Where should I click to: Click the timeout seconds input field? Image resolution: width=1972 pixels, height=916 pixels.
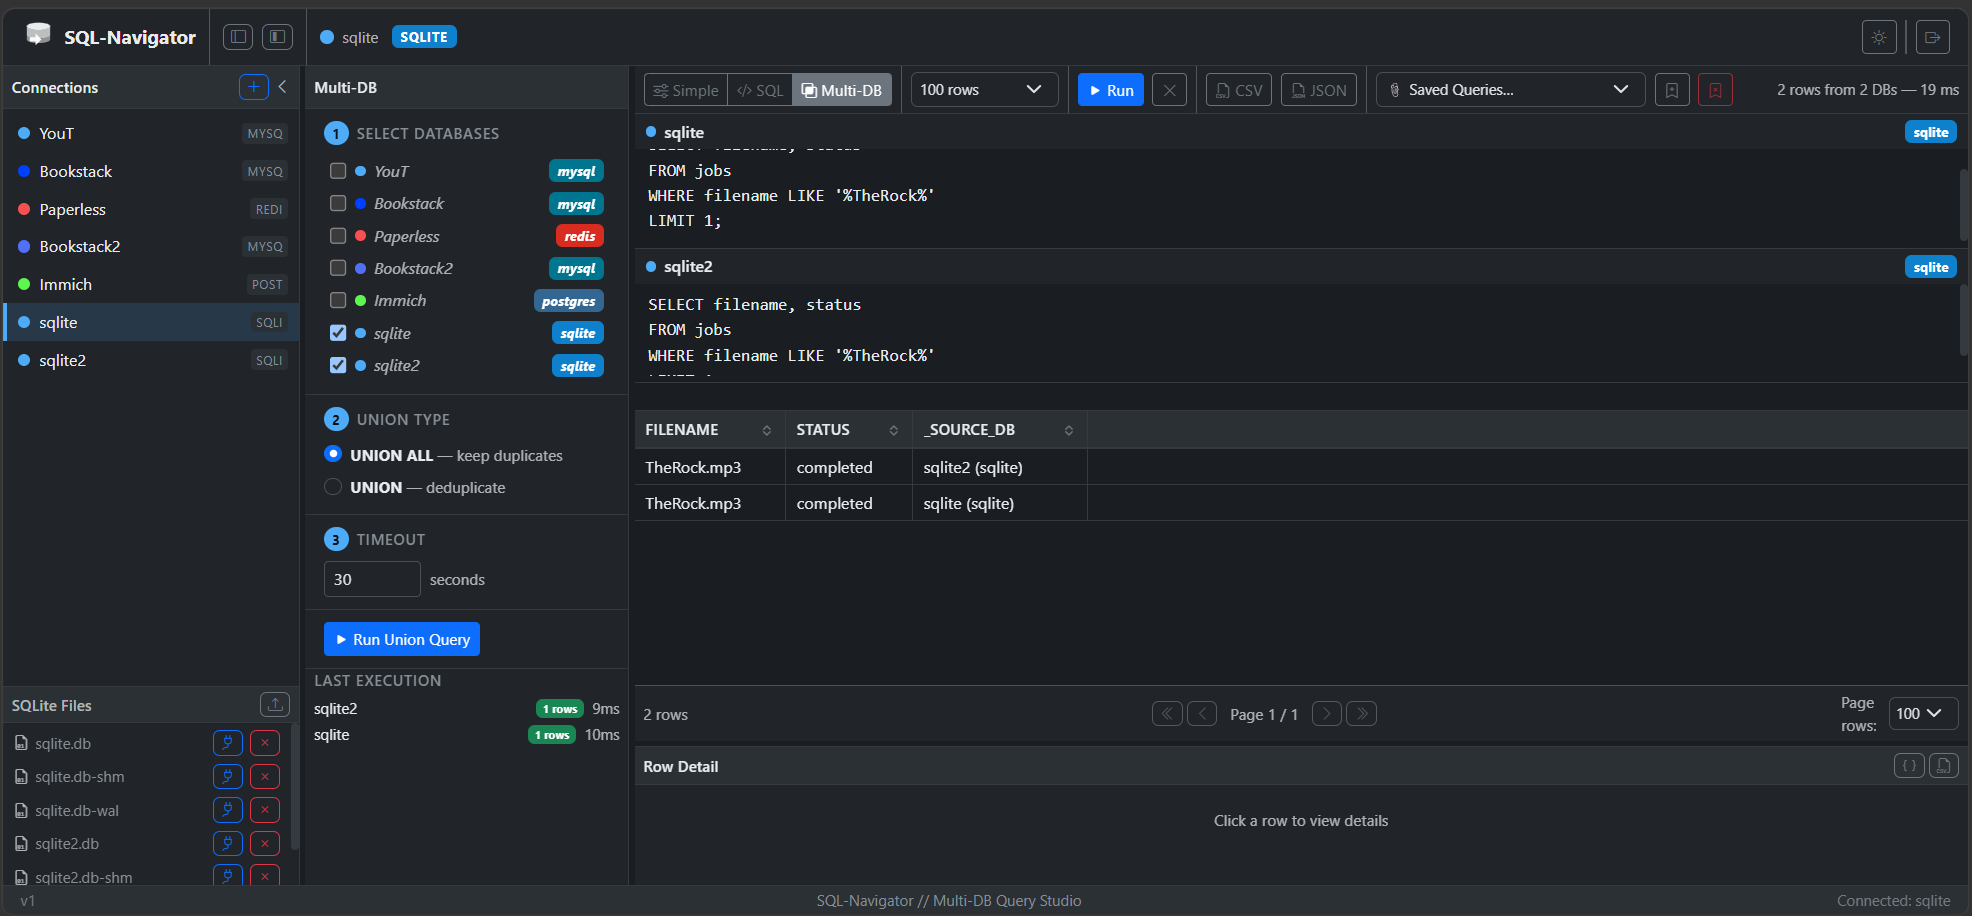(x=372, y=579)
